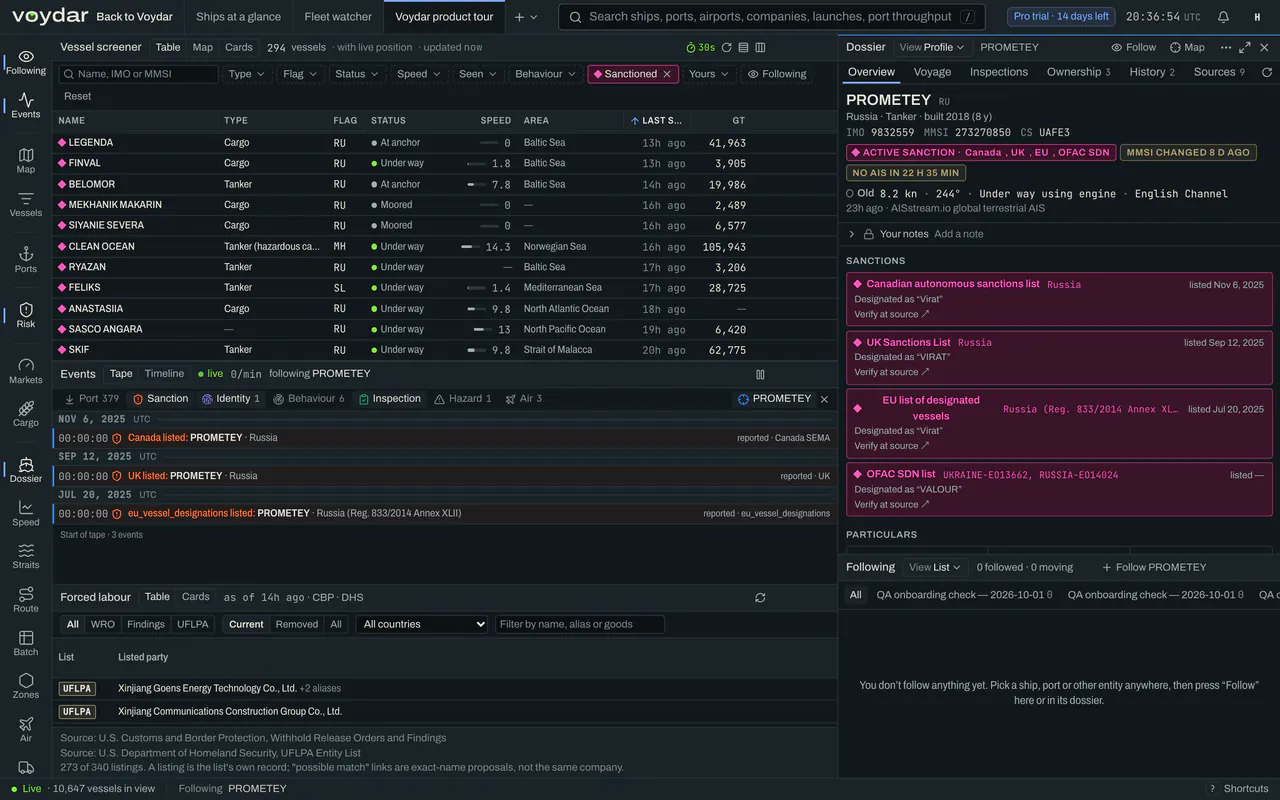This screenshot has width=1280, height=800.
Task: Toggle the Hazard event filter
Action: (x=462, y=398)
